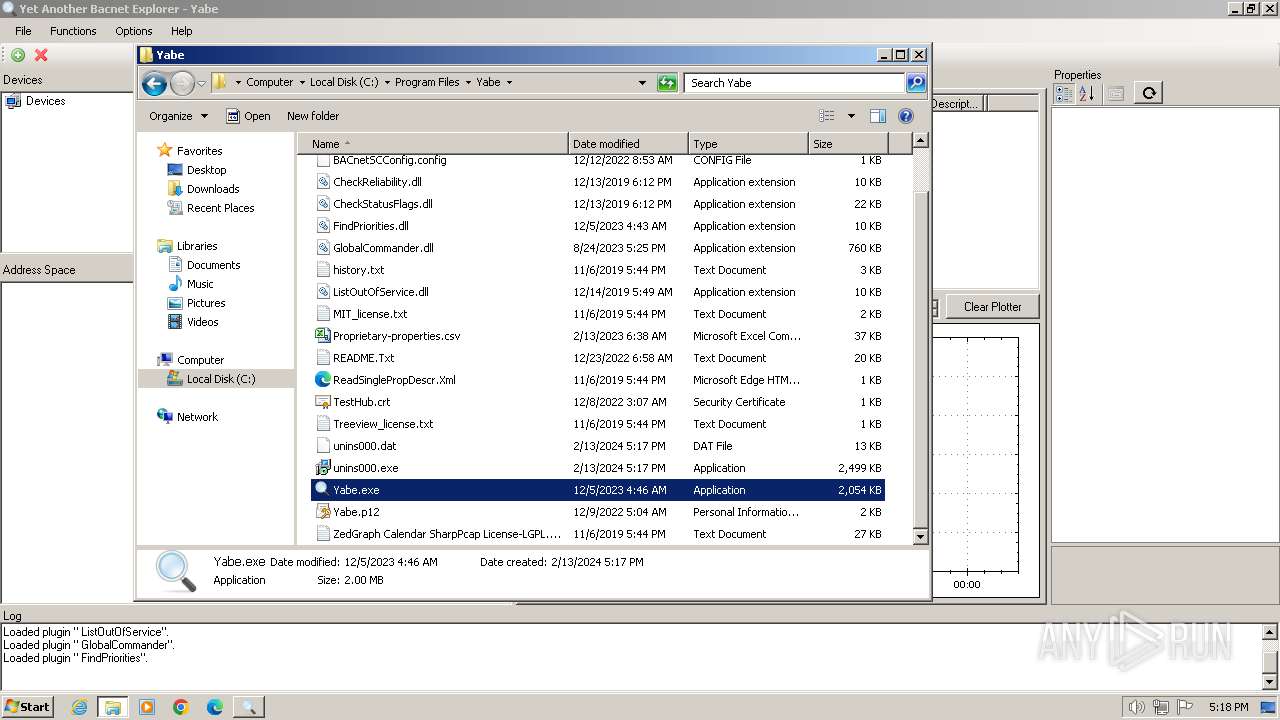The width and height of the screenshot is (1280, 720).
Task: Expand the Yabe breadcrumb arrow
Action: [508, 83]
